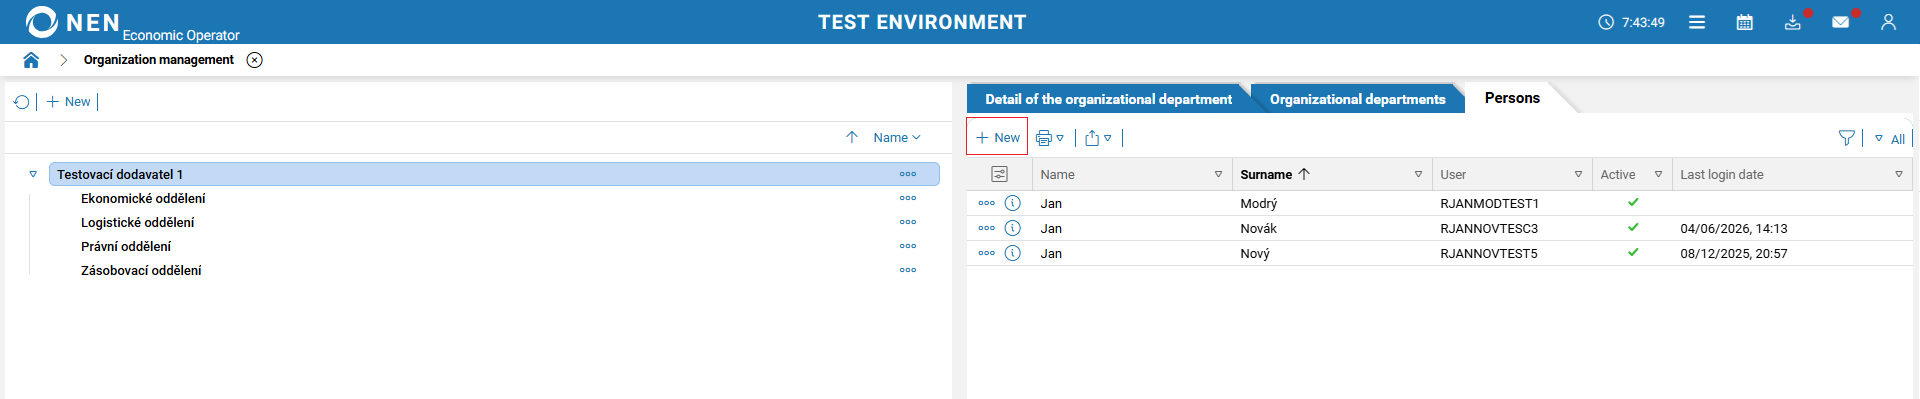The image size is (1920, 399).
Task: Click last login date 04/06/2026, 14:13
Action: tap(1734, 228)
